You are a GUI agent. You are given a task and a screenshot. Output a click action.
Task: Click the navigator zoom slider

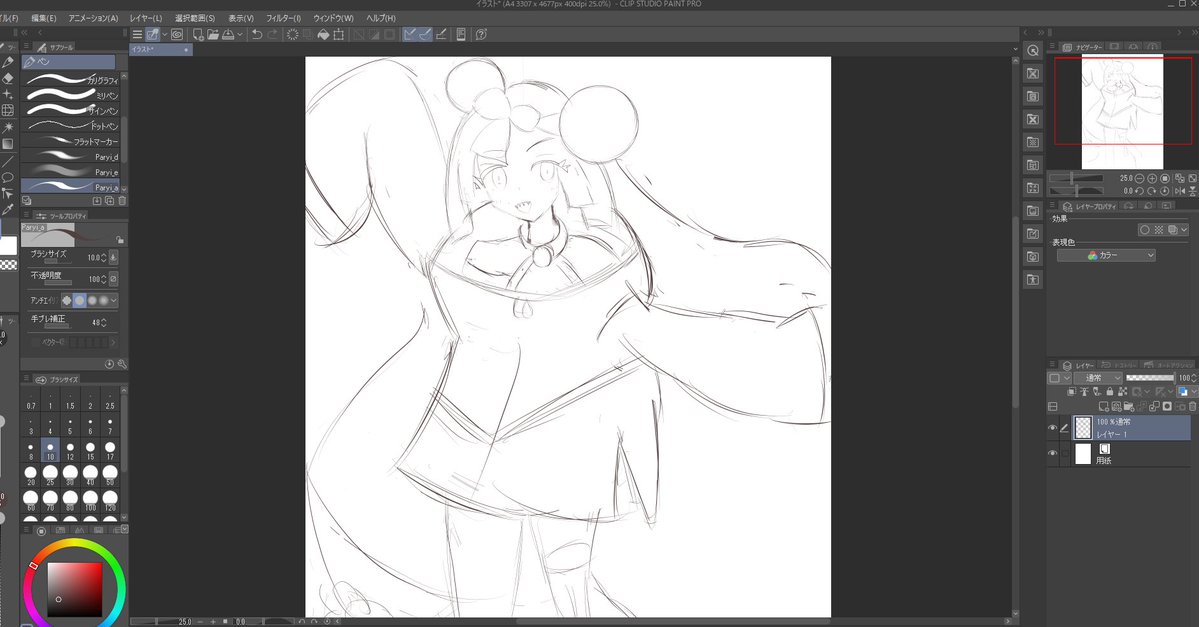point(1076,178)
